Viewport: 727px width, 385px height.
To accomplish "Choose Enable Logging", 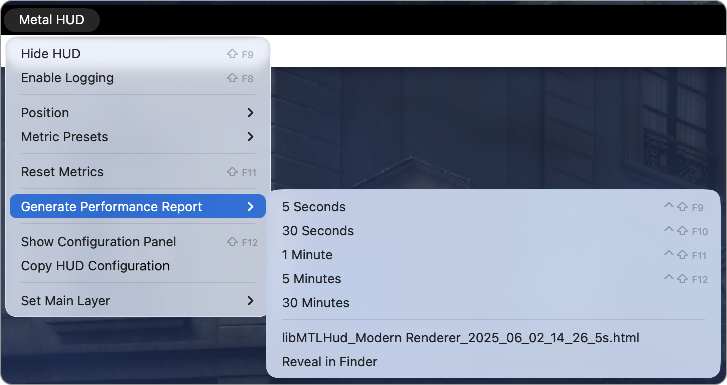I will pyautogui.click(x=138, y=78).
